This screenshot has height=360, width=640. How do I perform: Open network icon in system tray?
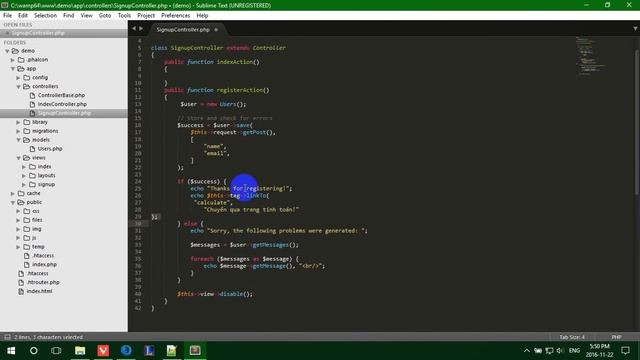point(549,351)
